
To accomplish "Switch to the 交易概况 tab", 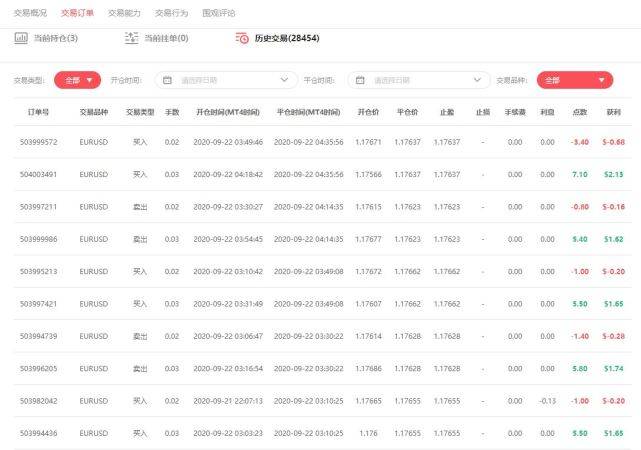I will 30,13.
